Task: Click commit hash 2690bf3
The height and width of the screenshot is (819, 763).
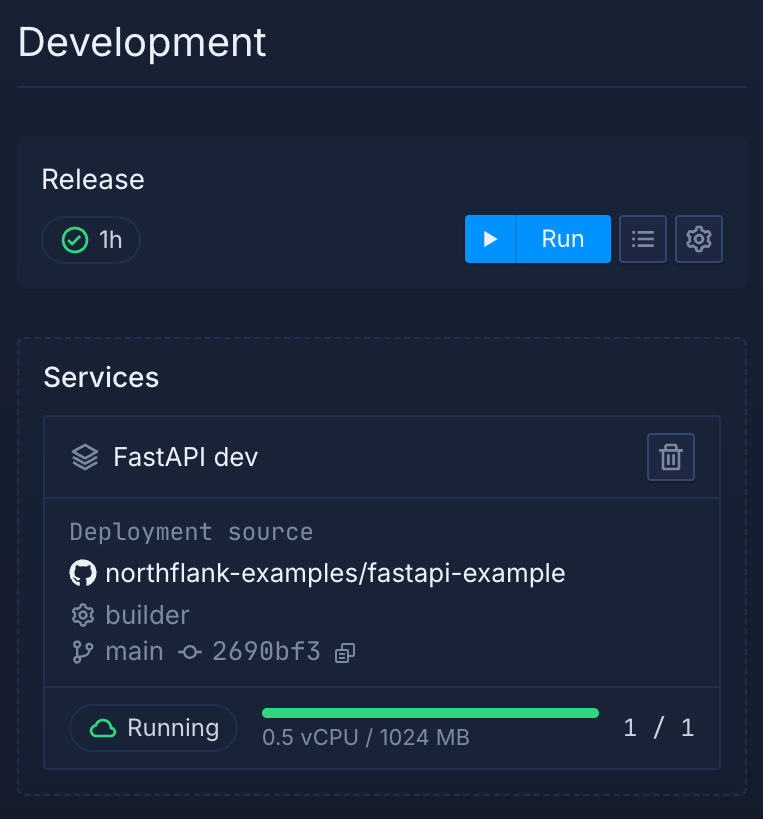Action: 266,652
